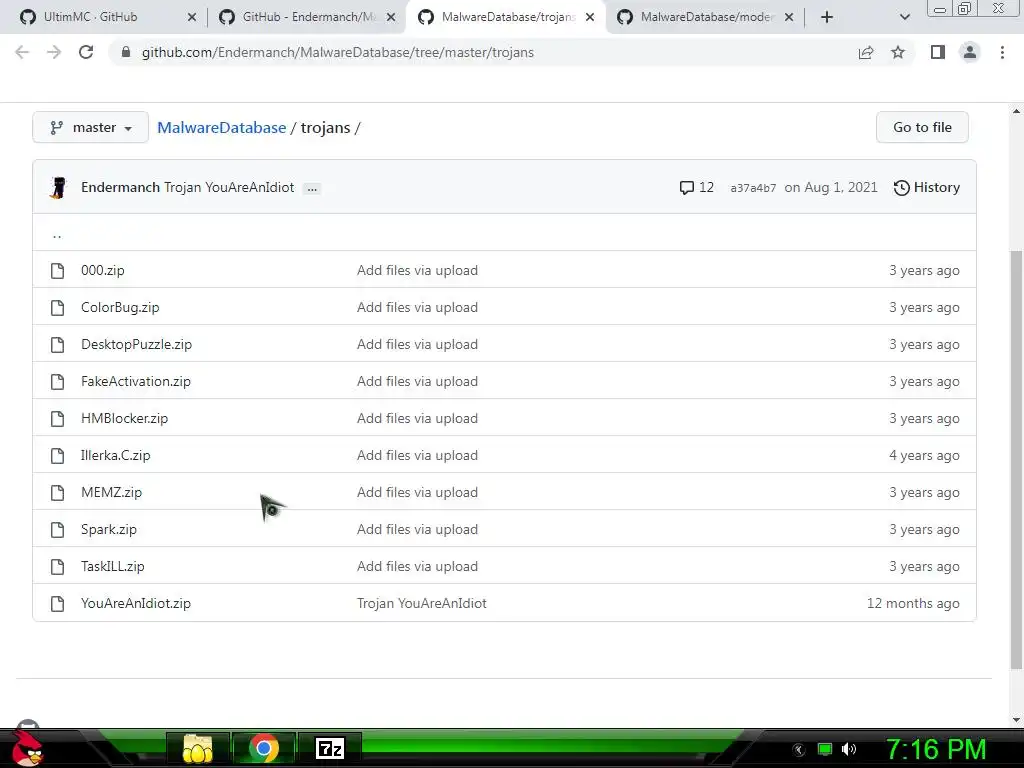The height and width of the screenshot is (768, 1024).
Task: Open the Endermanch author link
Action: [120, 187]
